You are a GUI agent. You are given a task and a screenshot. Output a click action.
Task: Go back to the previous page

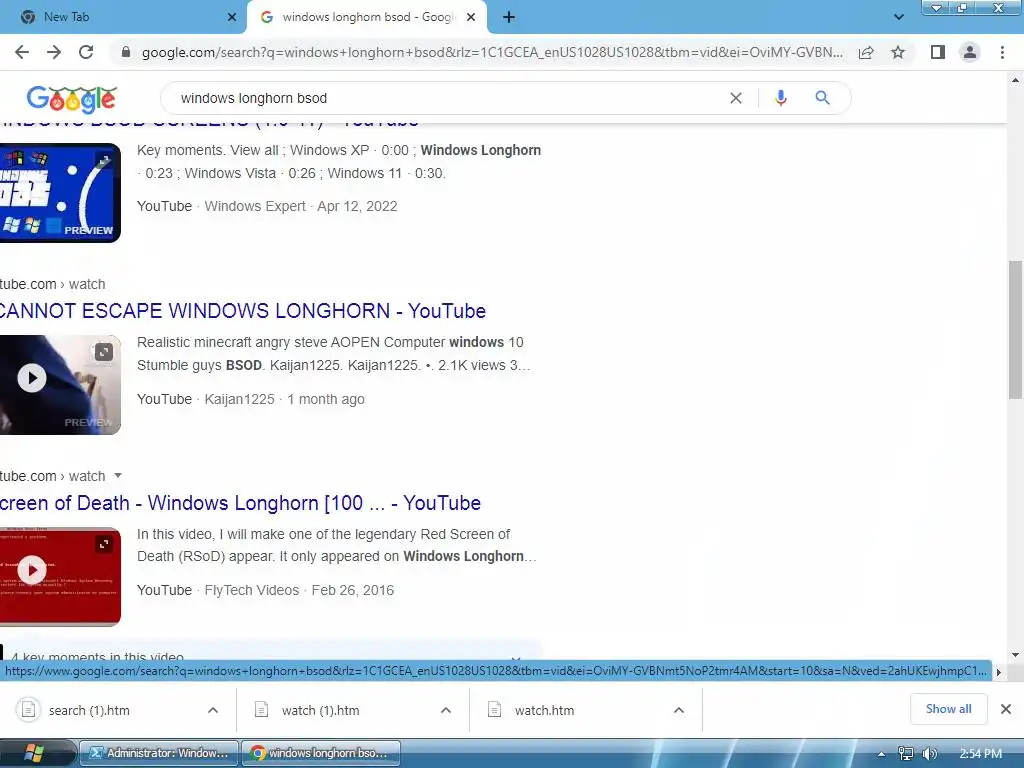(x=22, y=52)
